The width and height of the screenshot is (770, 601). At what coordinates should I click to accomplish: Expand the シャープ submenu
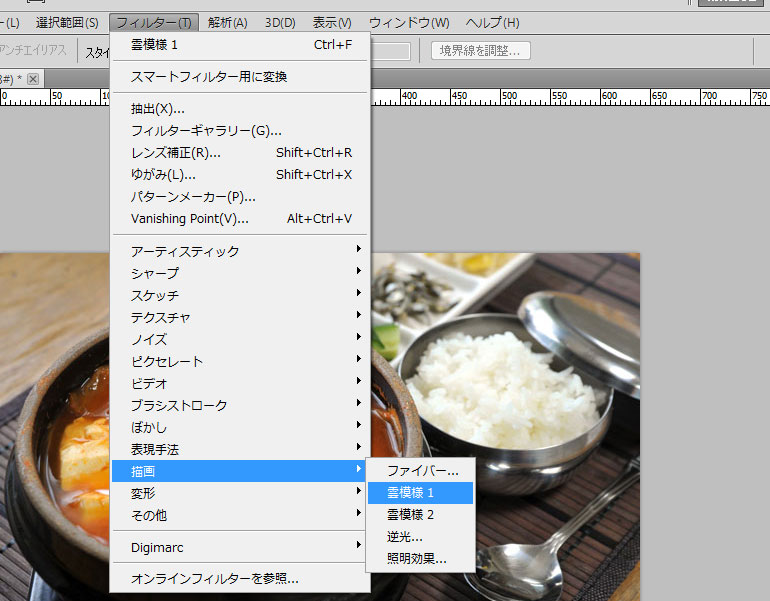coord(241,273)
